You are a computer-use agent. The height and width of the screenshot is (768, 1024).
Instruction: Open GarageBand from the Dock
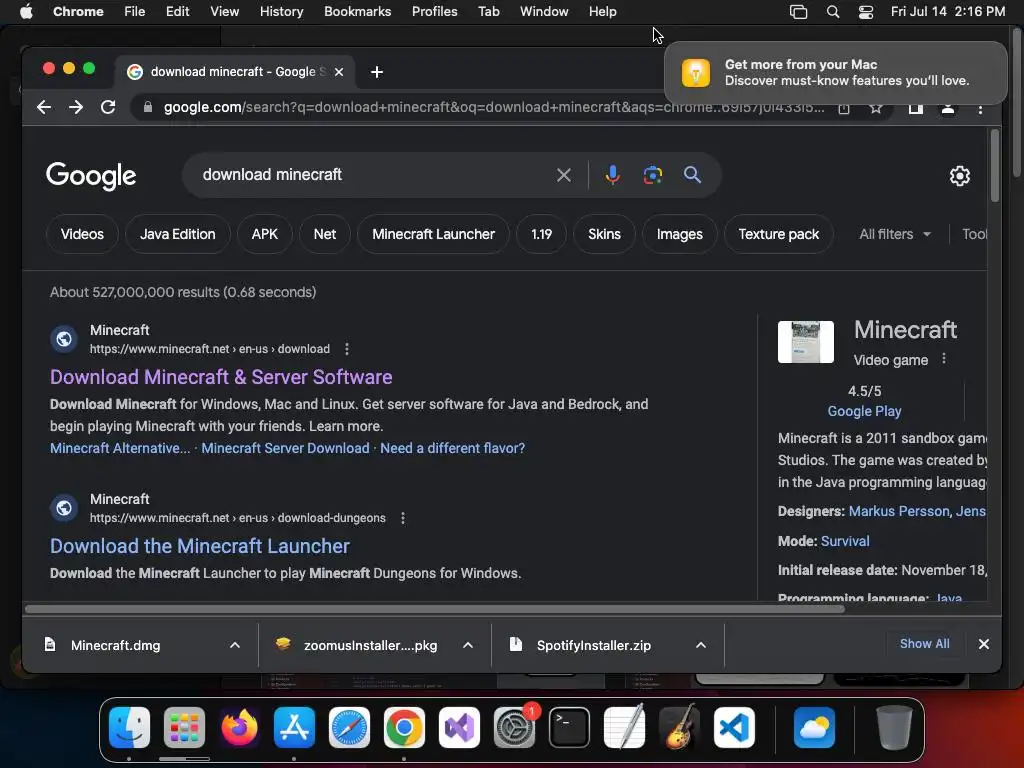tap(679, 727)
